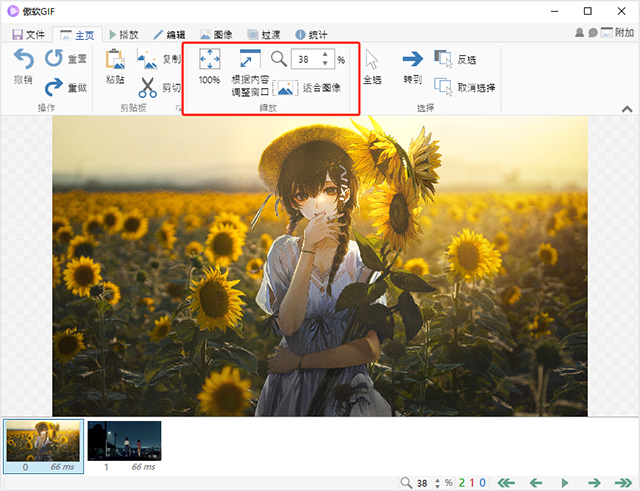Viewport: 640px width, 491px height.
Task: Click the Copy (复制) images icon
Action: click(x=147, y=59)
